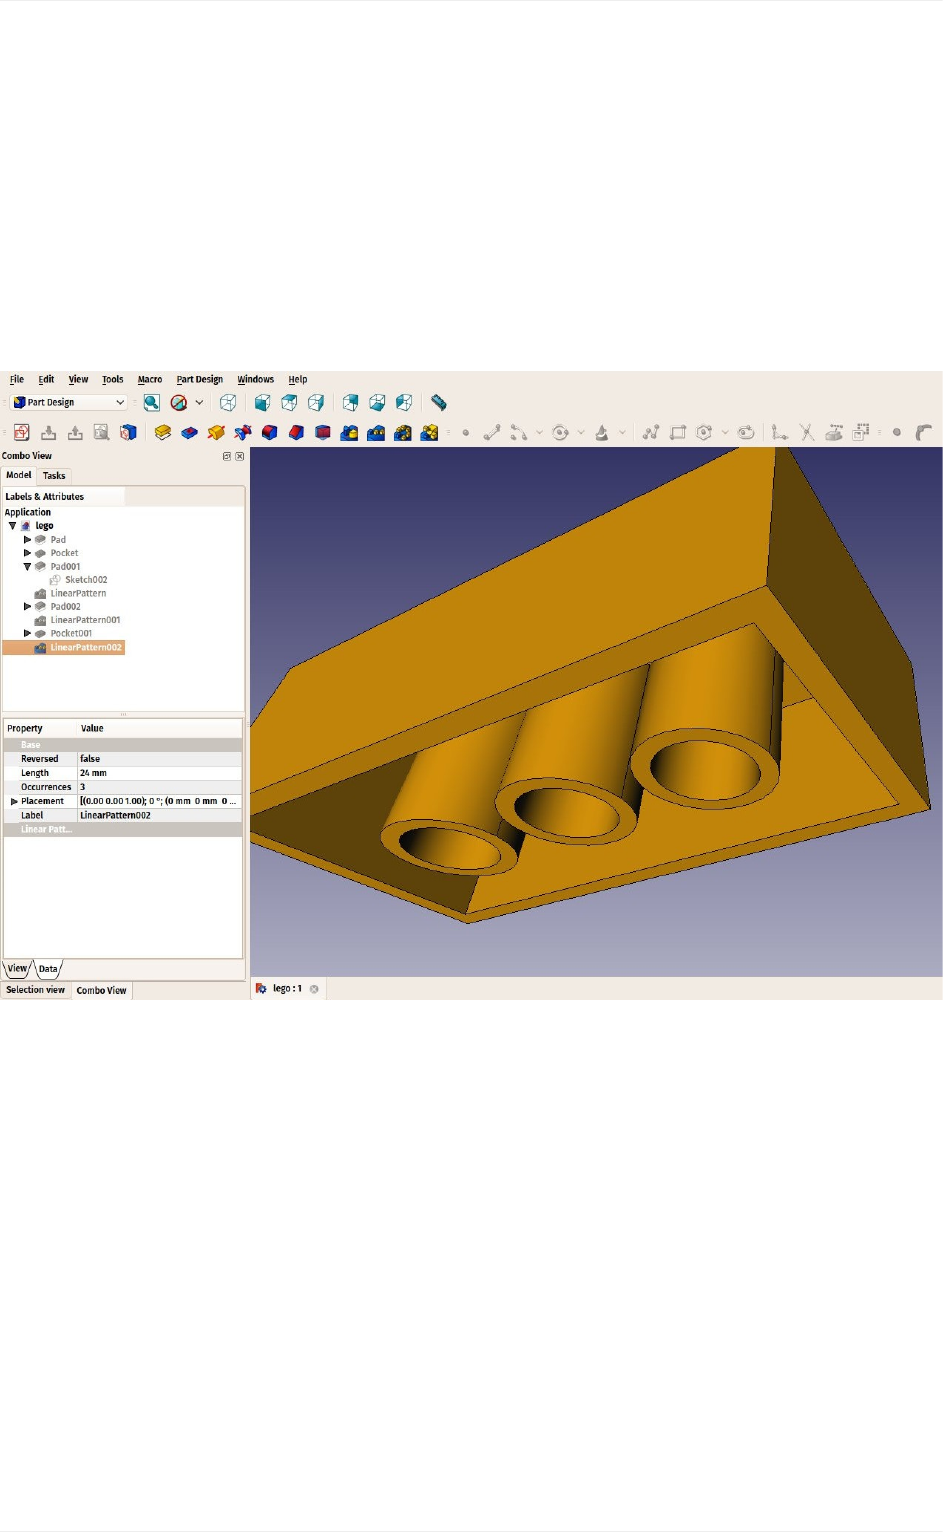Expand the Pocket tree item
Image resolution: width=943 pixels, height=1532 pixels.
point(27,553)
